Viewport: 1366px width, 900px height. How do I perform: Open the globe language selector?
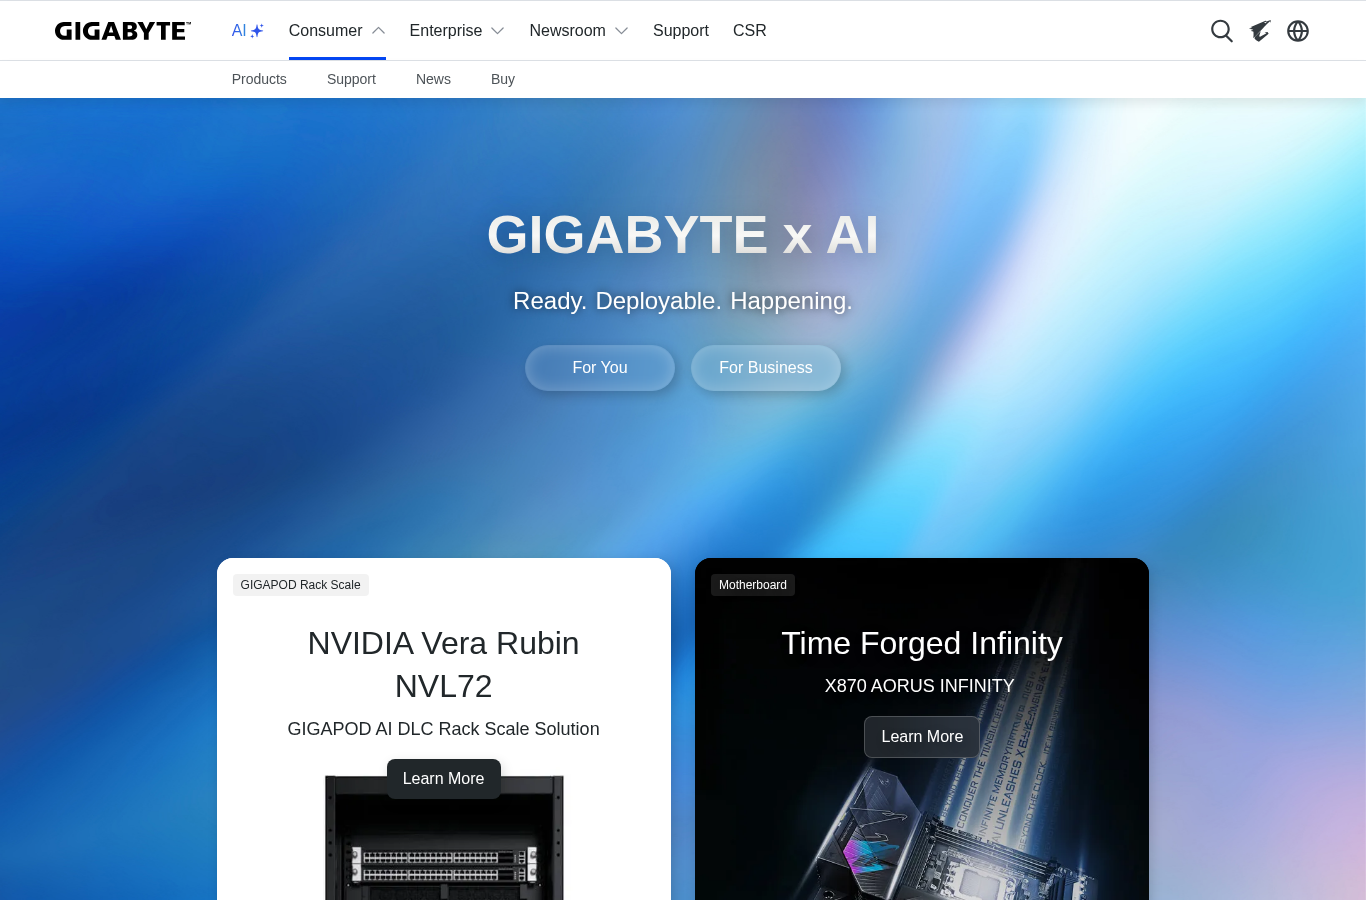tap(1298, 31)
